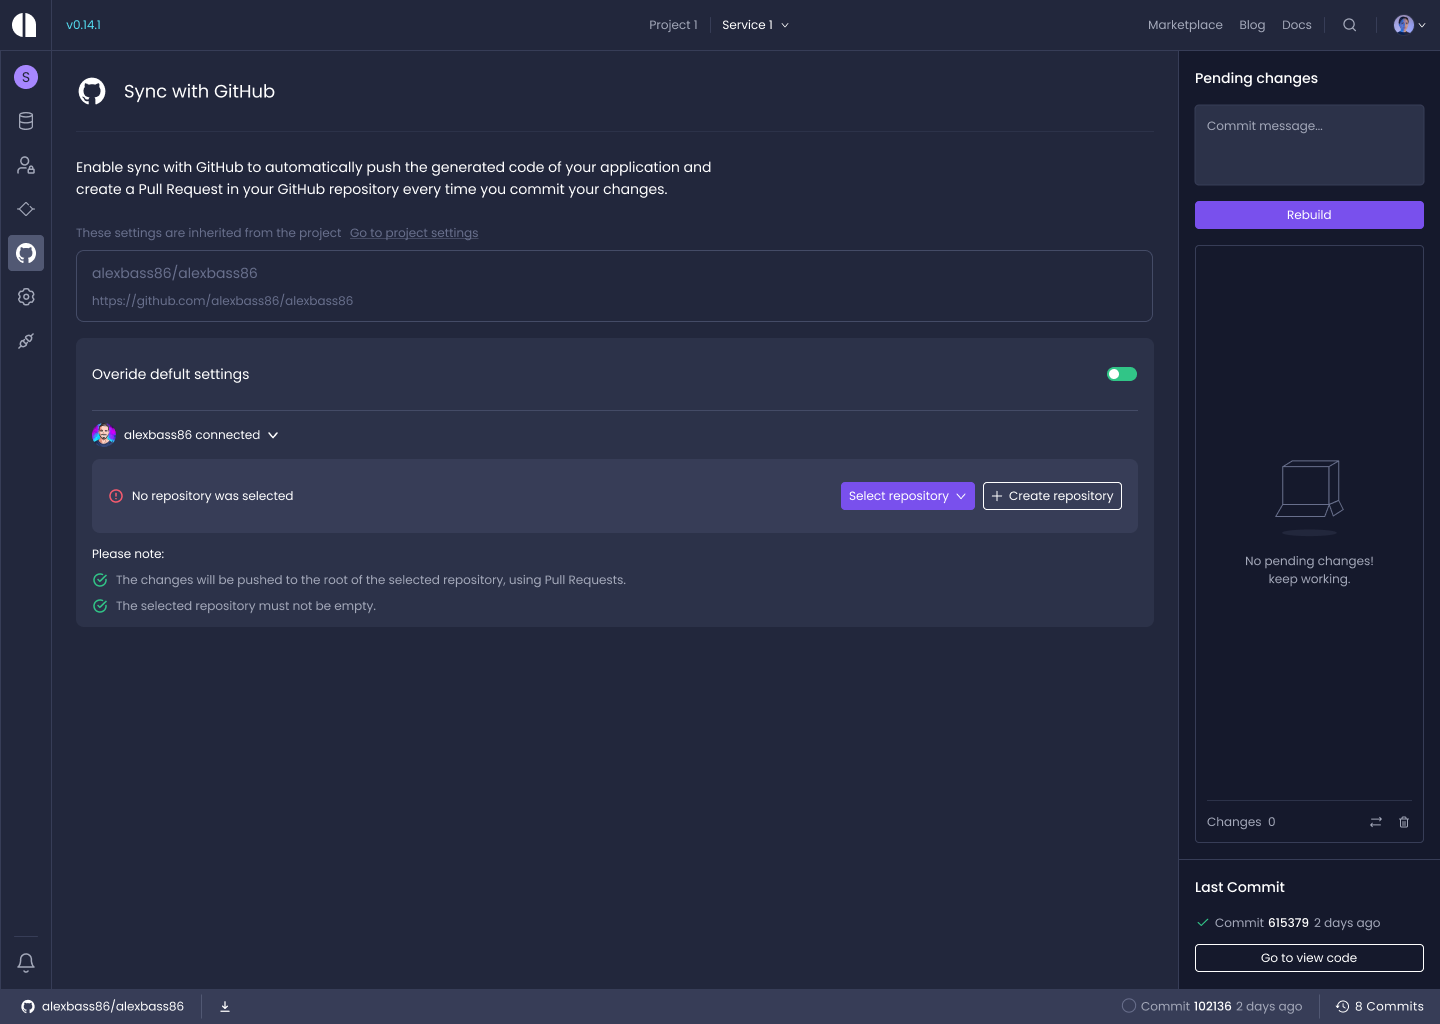This screenshot has width=1440, height=1024.
Task: Open the diamond connections icon in sidebar
Action: 26,209
